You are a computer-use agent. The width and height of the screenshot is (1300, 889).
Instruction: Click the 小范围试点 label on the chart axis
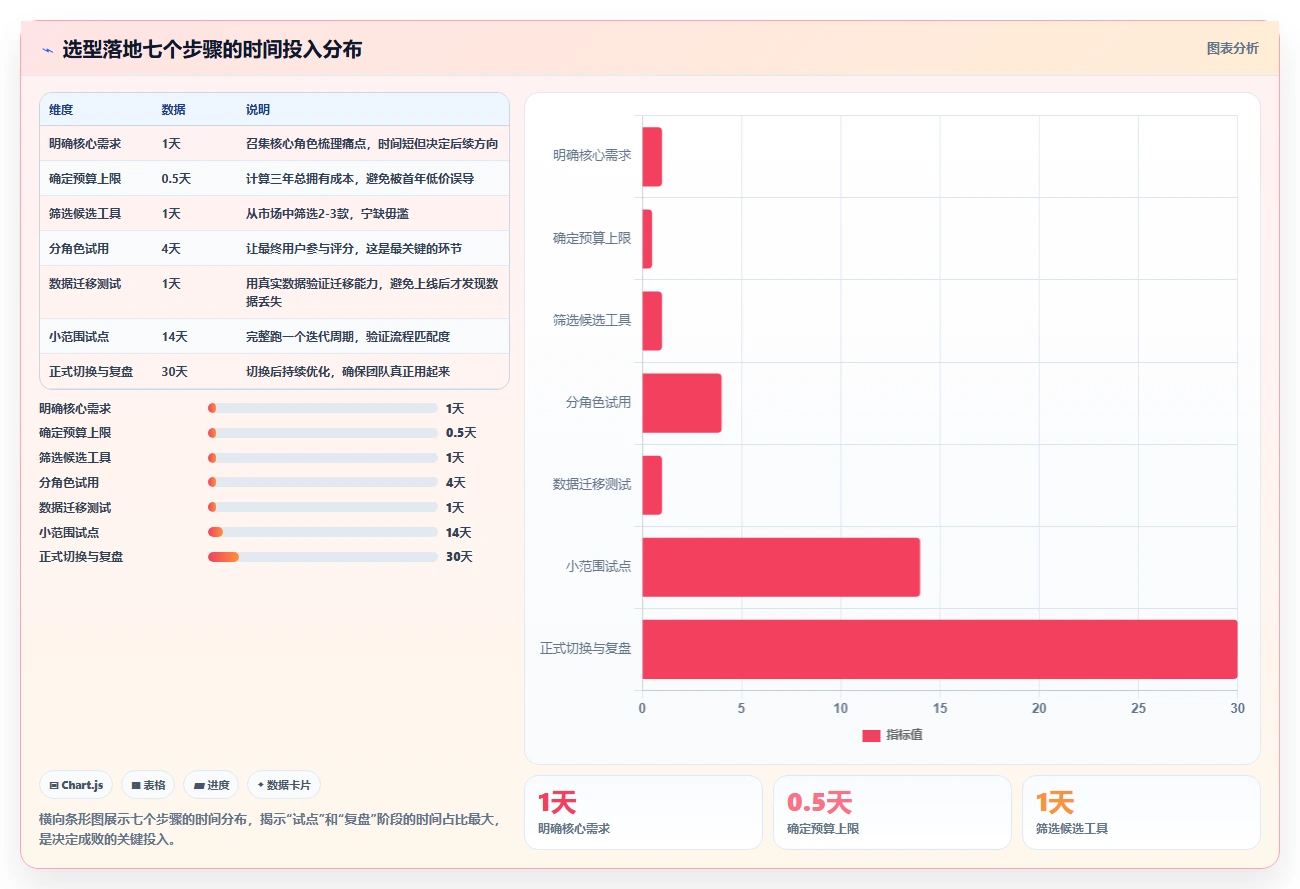598,567
